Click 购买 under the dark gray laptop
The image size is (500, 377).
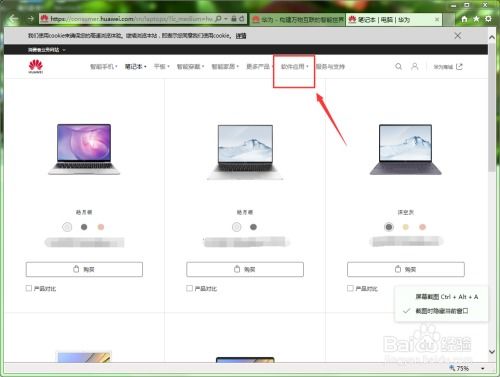pyautogui.click(x=406, y=269)
